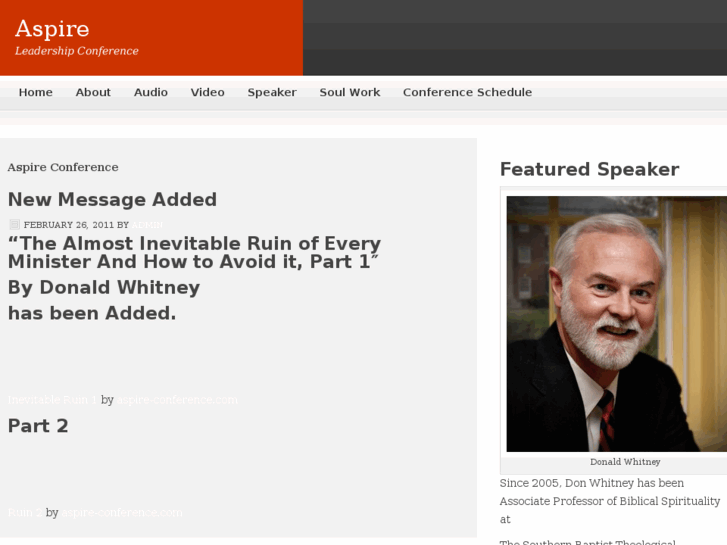Open the About page
Screen dimensions: 727x545
pyautogui.click(x=93, y=92)
